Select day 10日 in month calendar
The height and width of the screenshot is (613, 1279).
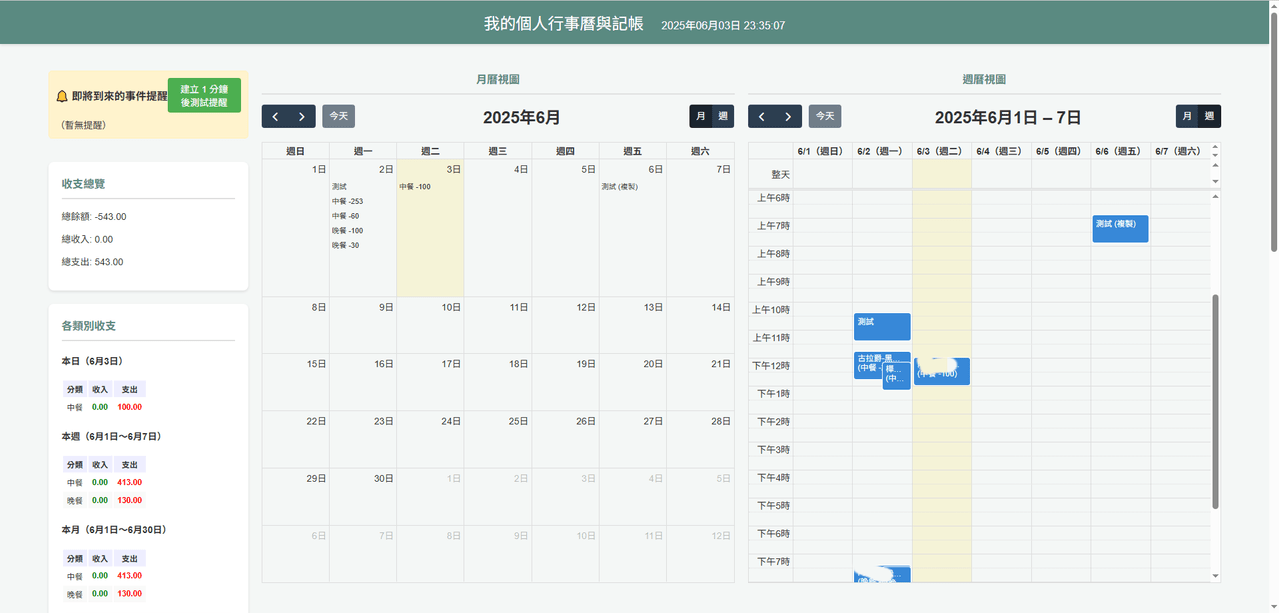[451, 307]
